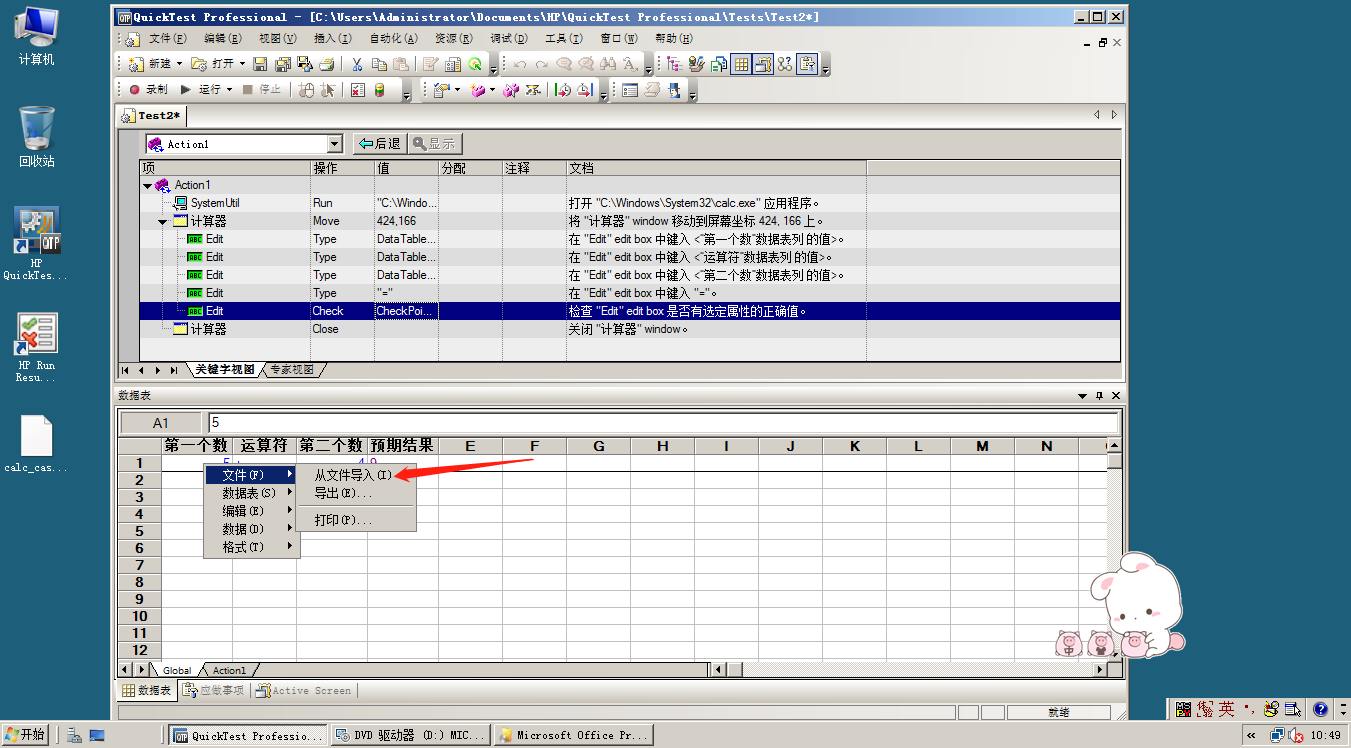Switch to Microsoft Office taskbar button
Screen dimensions: 1351x748
tap(573, 735)
